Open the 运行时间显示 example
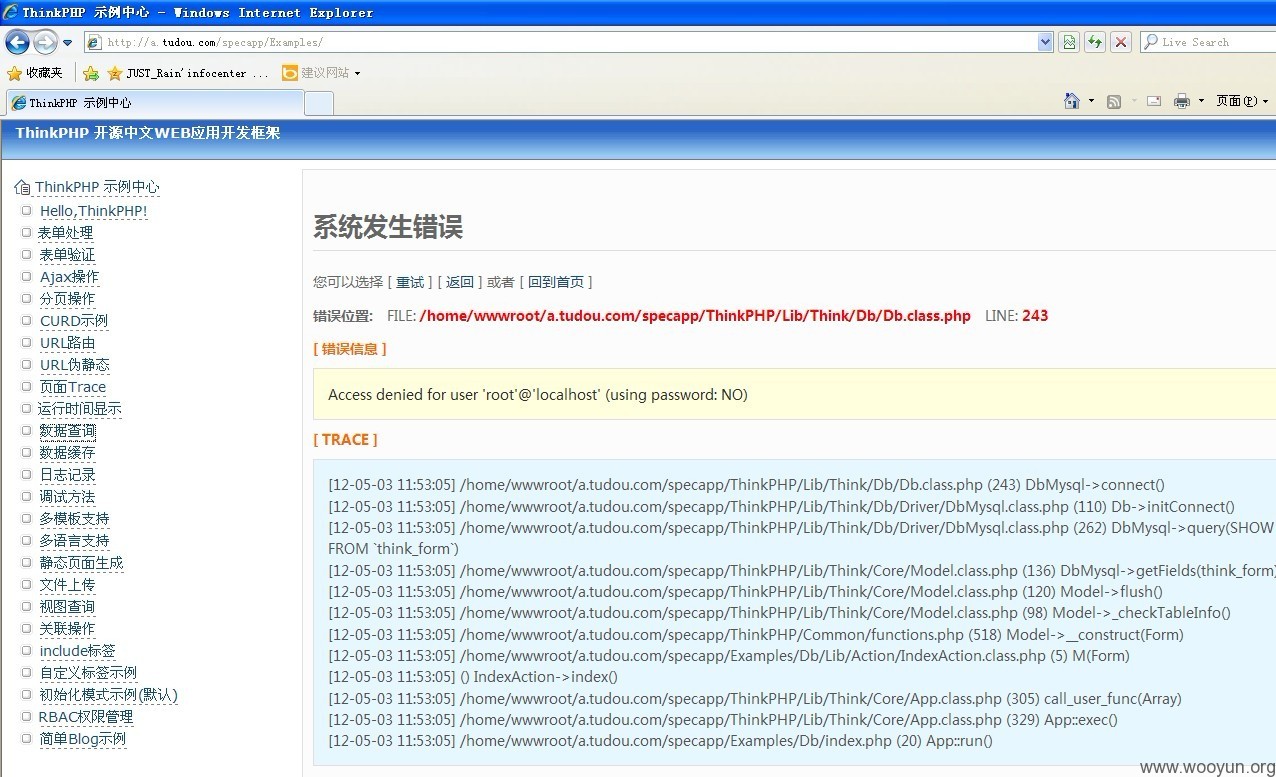Screen dimensions: 1276x777 [80, 409]
